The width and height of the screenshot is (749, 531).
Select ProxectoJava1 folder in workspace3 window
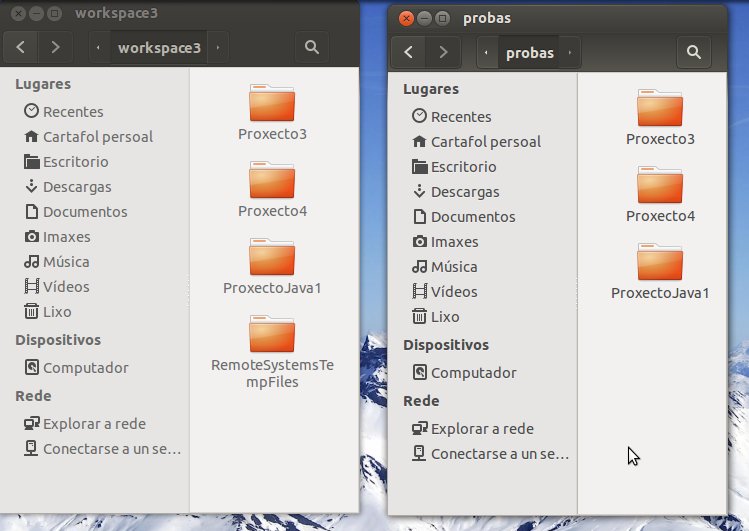point(272,266)
